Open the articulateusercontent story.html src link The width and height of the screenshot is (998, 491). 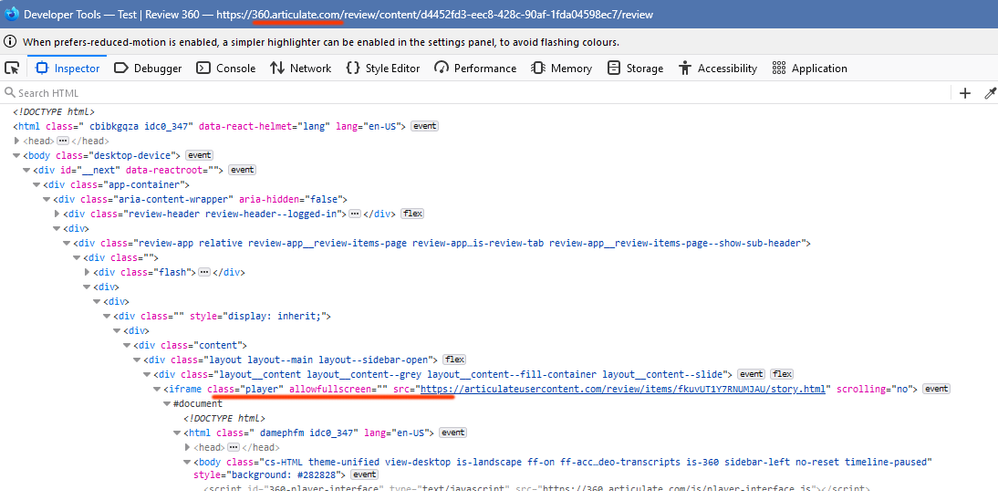click(x=624, y=389)
